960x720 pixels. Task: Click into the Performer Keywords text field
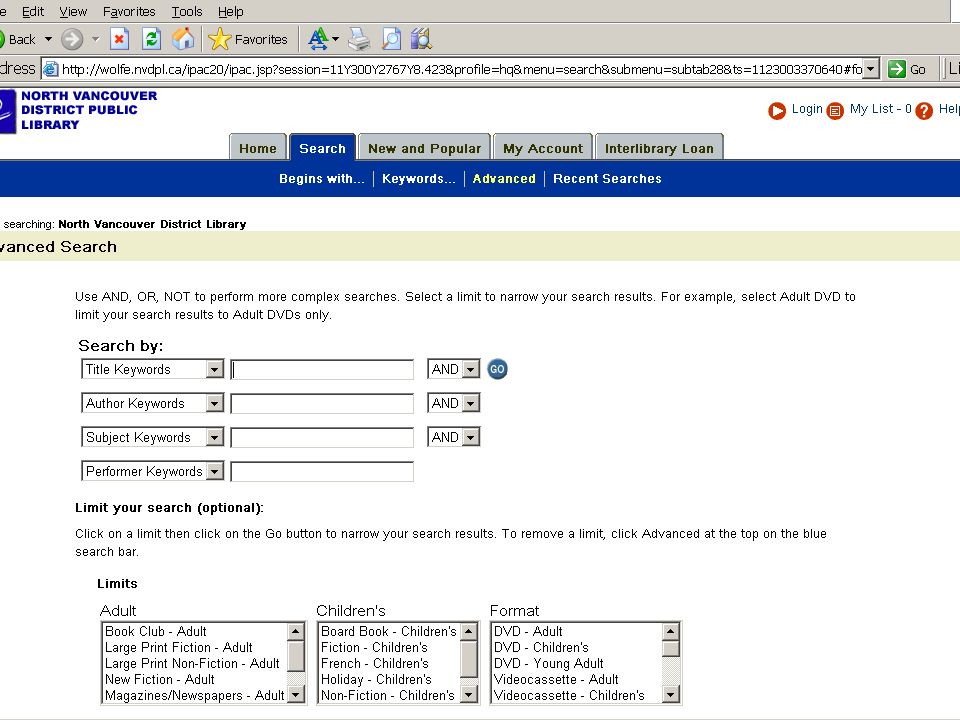(322, 472)
